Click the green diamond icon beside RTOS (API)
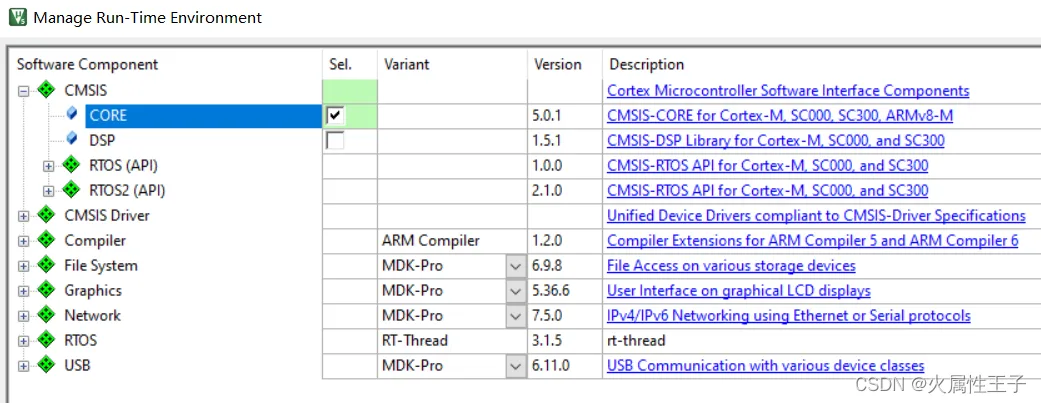Image resolution: width=1041 pixels, height=403 pixels. 70,165
